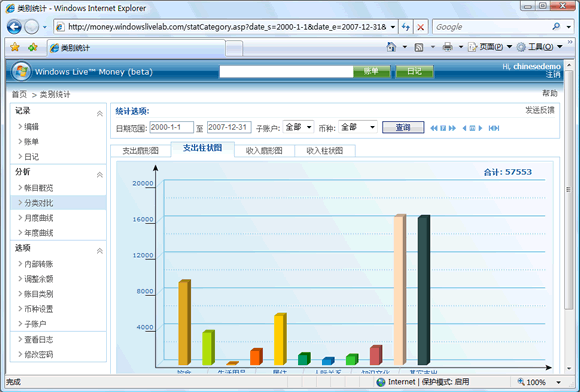
Task: Open the 币种 currency dropdown
Action: 358,127
